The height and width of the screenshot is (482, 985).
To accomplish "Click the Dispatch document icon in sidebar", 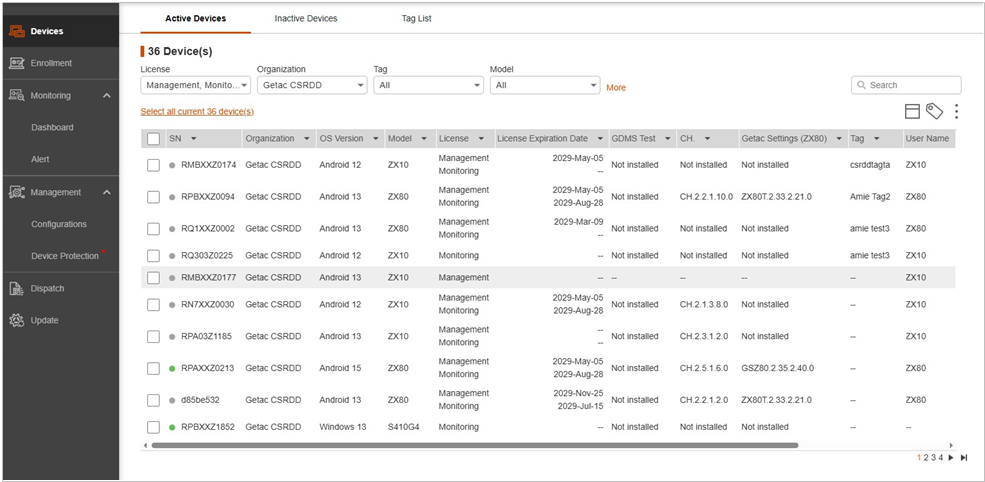I will point(16,288).
